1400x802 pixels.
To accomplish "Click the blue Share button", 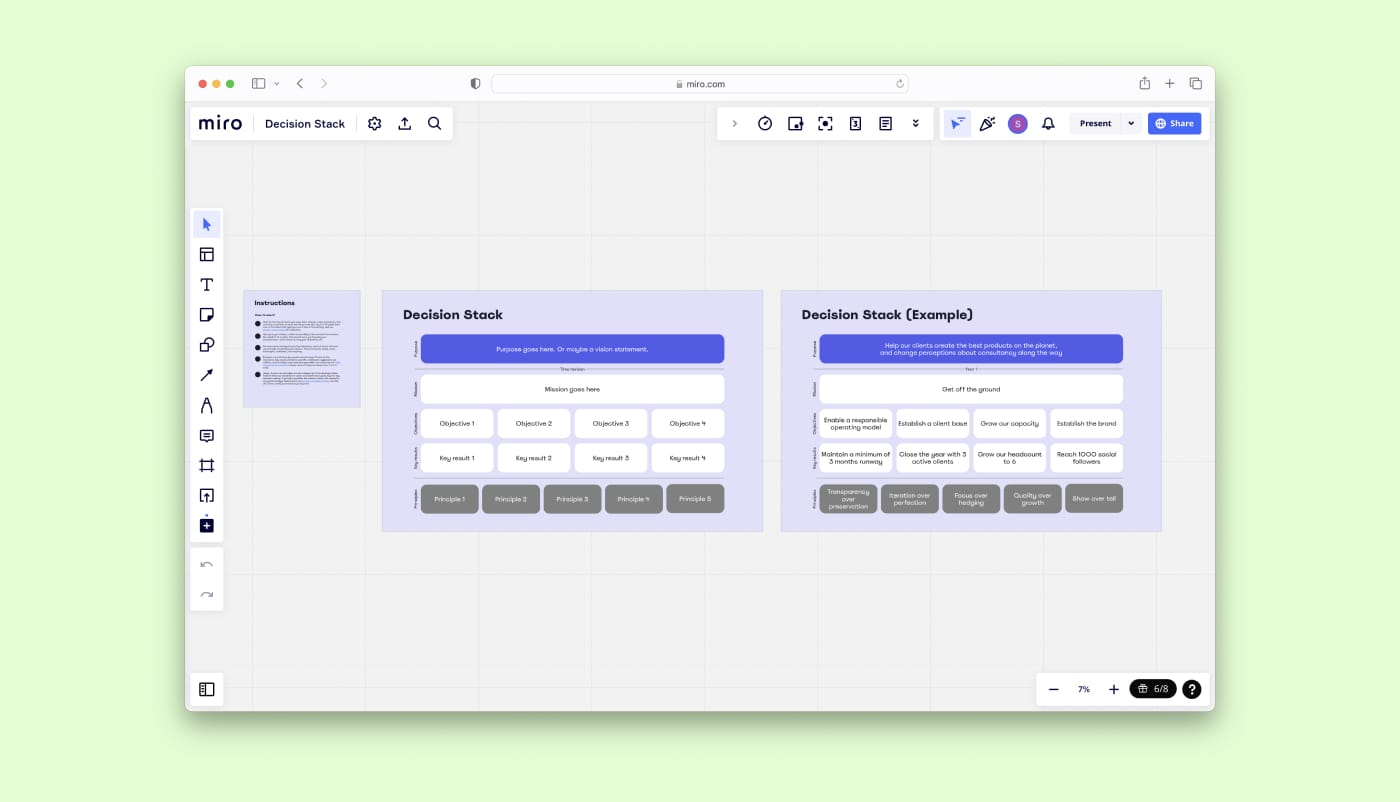I will (x=1174, y=122).
